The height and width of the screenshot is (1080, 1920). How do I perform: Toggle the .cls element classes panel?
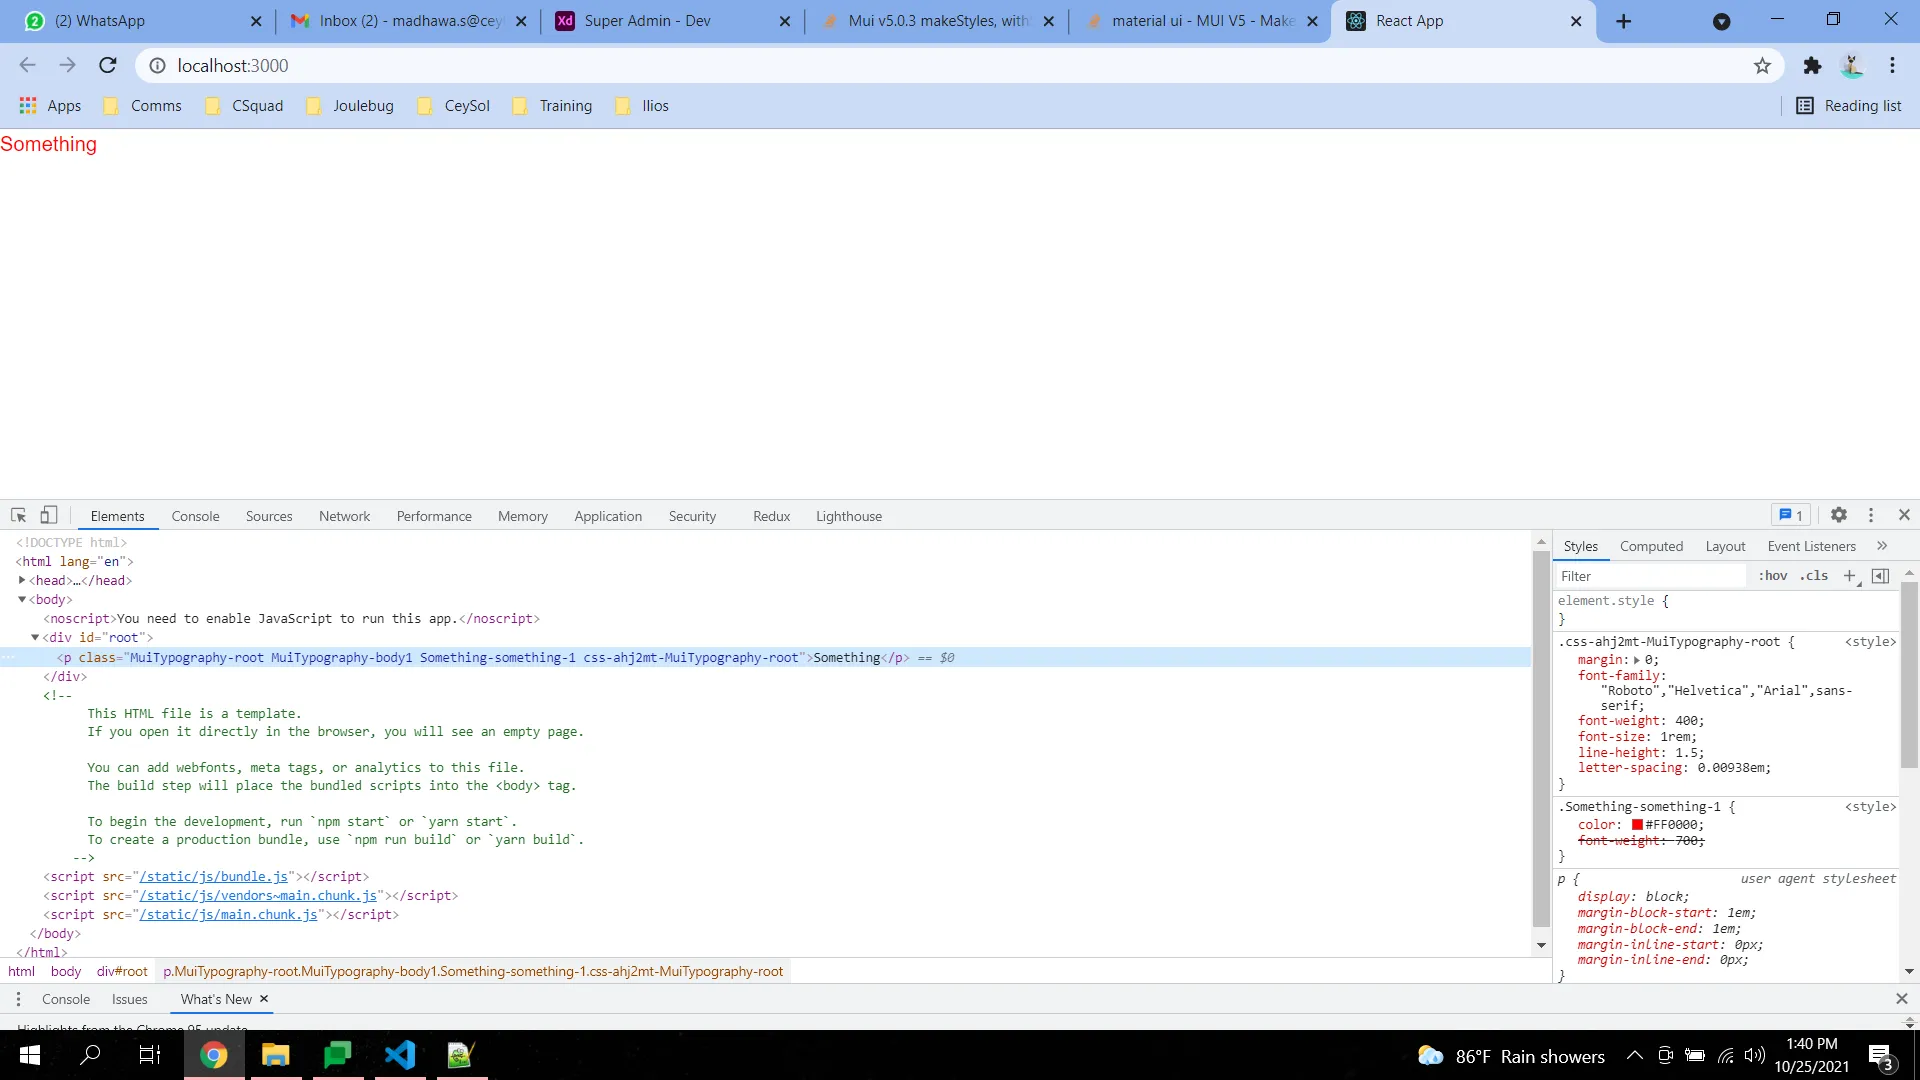click(1814, 576)
